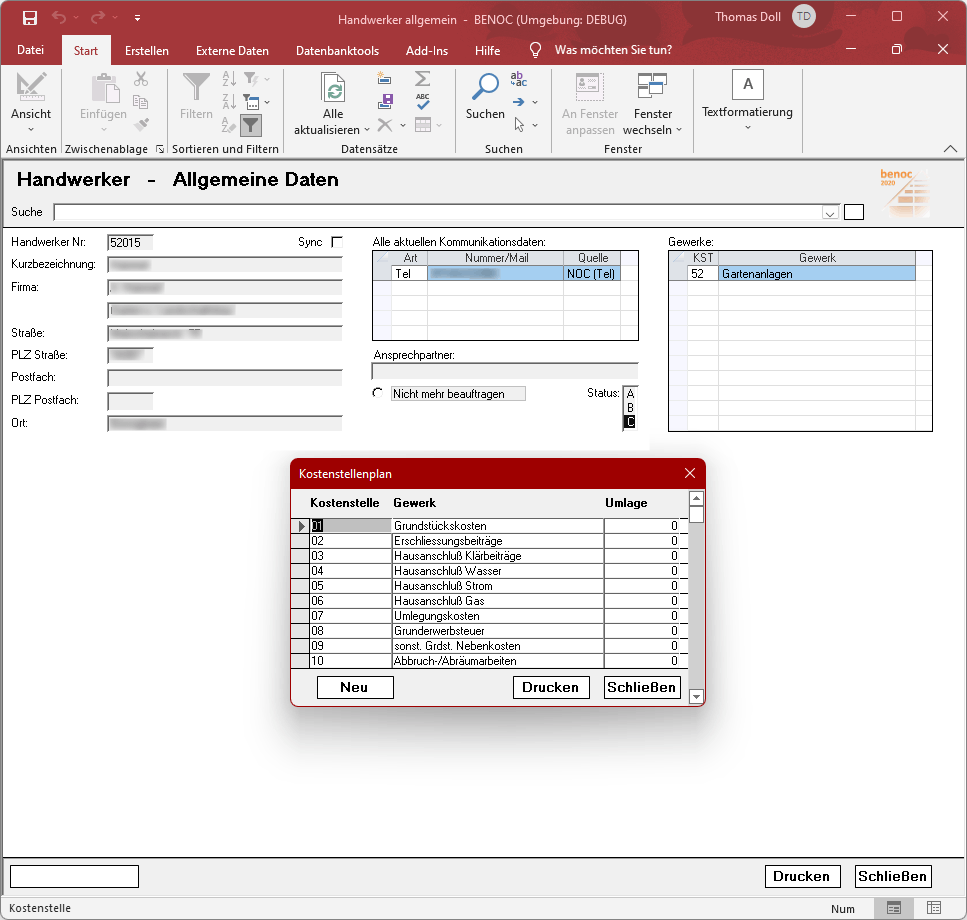Click Alle aktualisieren refresh icon
The width and height of the screenshot is (967, 920).
pyautogui.click(x=333, y=90)
